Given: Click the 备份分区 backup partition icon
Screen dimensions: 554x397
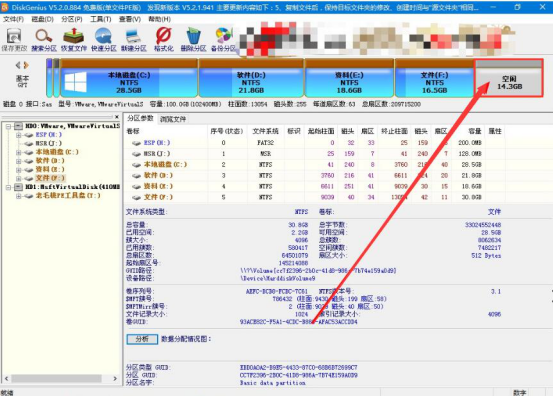Looking at the screenshot, I should [x=223, y=40].
